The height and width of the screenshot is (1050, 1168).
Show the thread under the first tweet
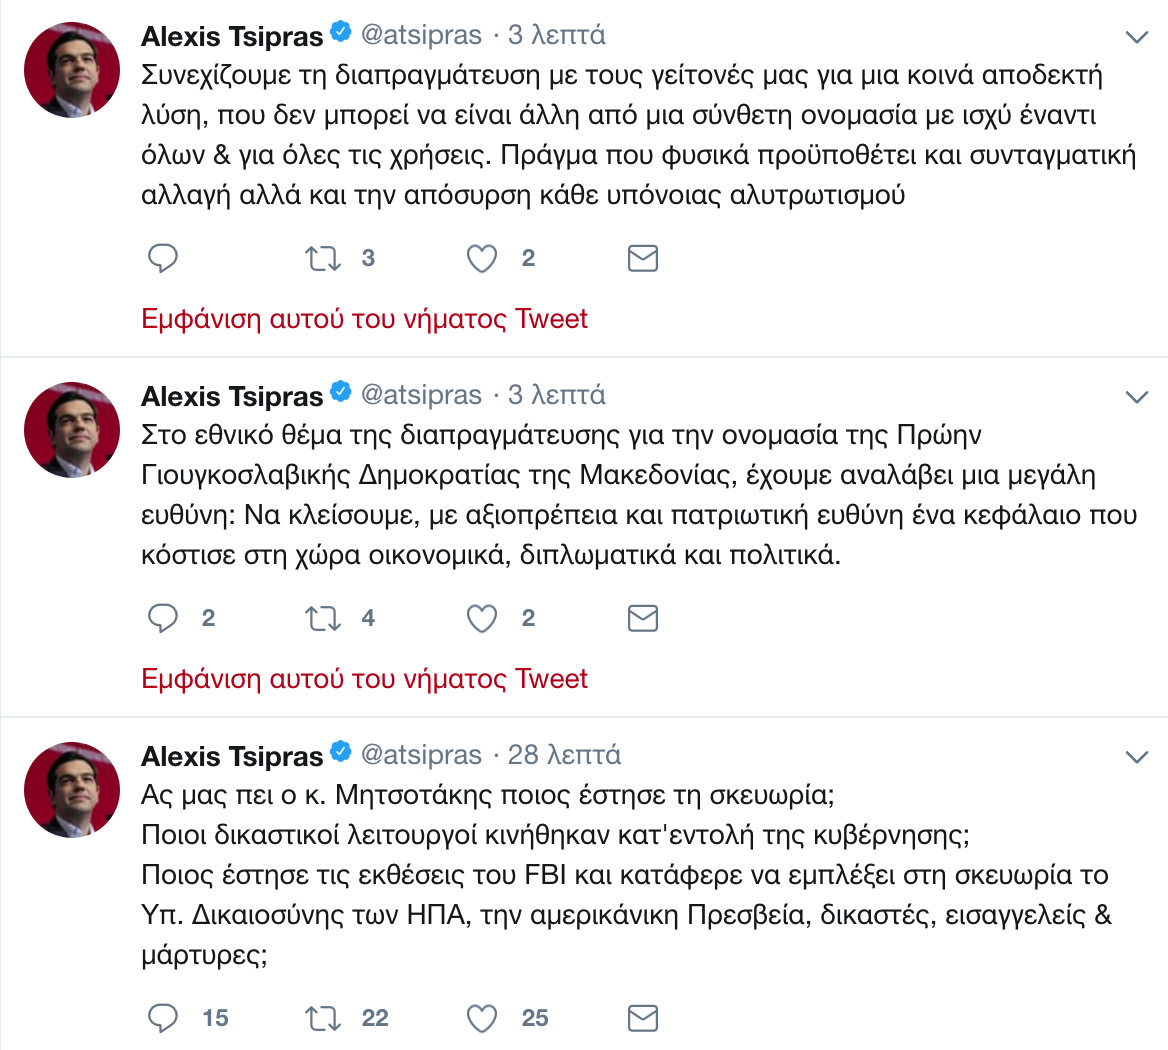pyautogui.click(x=364, y=319)
